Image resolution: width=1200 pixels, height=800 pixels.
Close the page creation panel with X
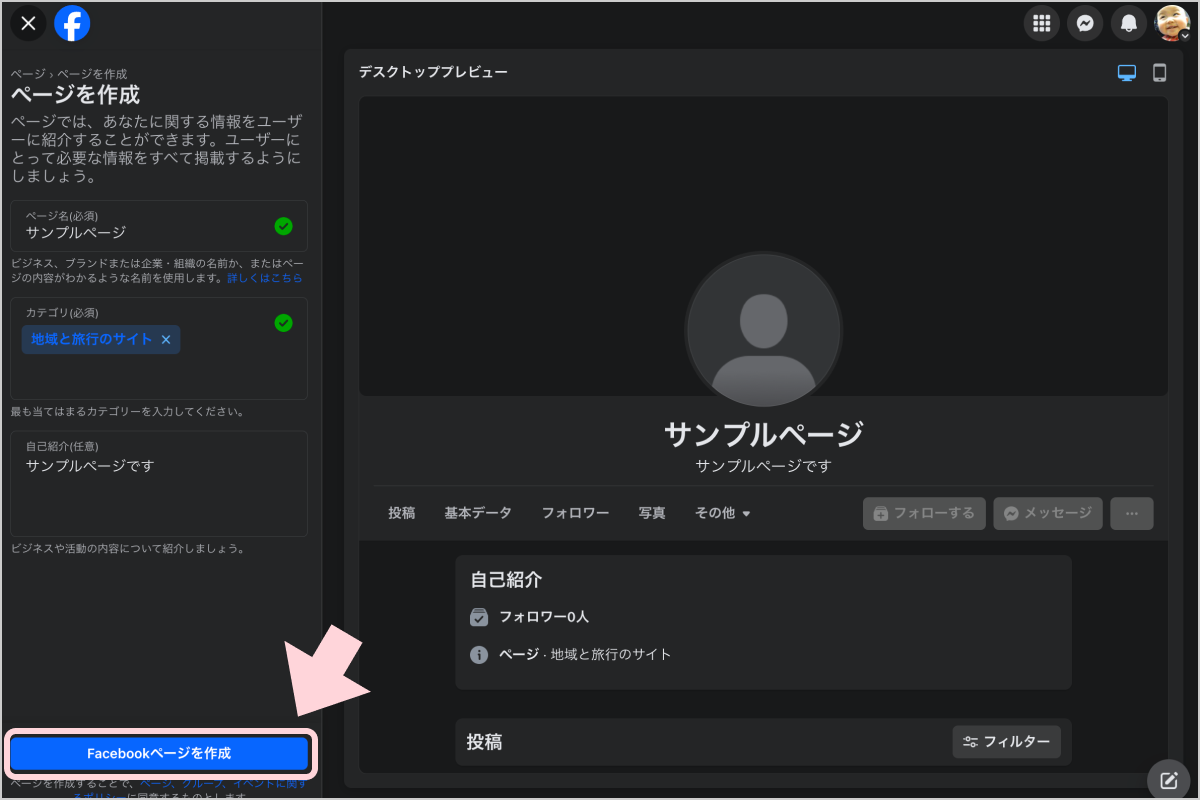click(28, 23)
